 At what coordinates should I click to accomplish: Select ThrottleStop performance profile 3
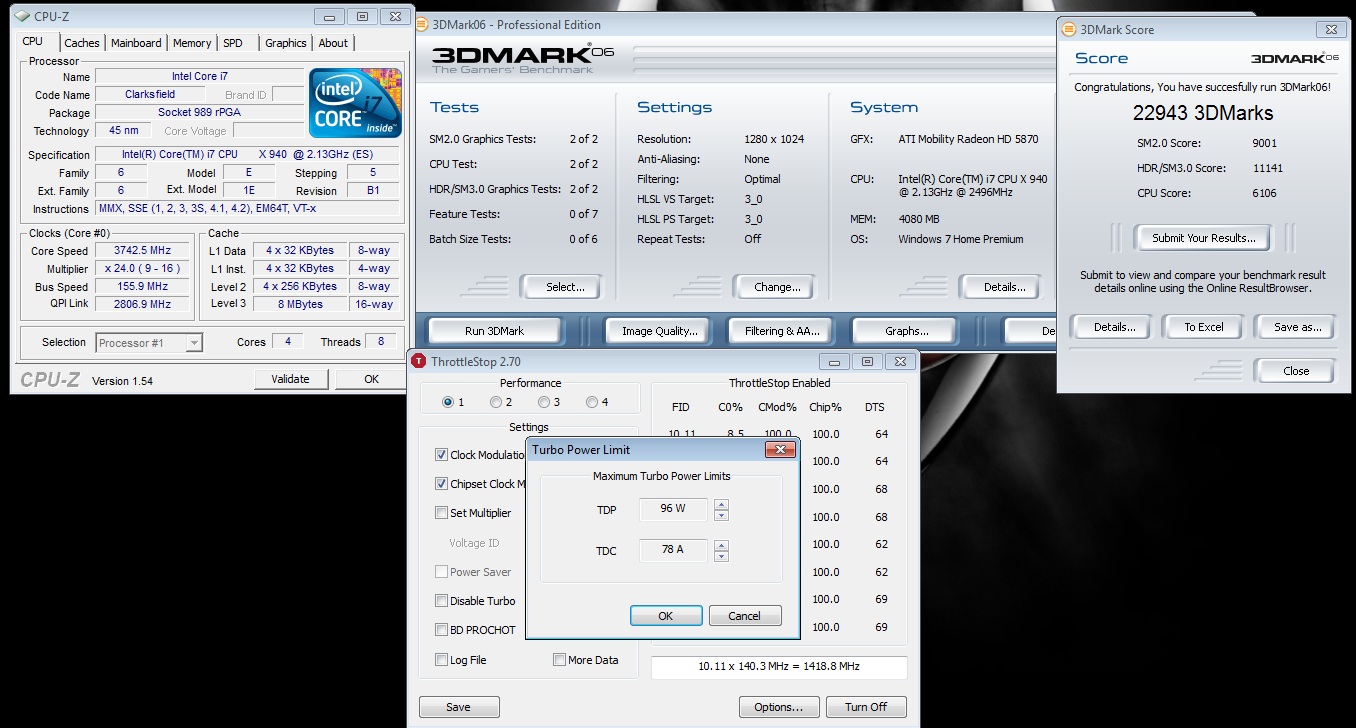(x=544, y=402)
